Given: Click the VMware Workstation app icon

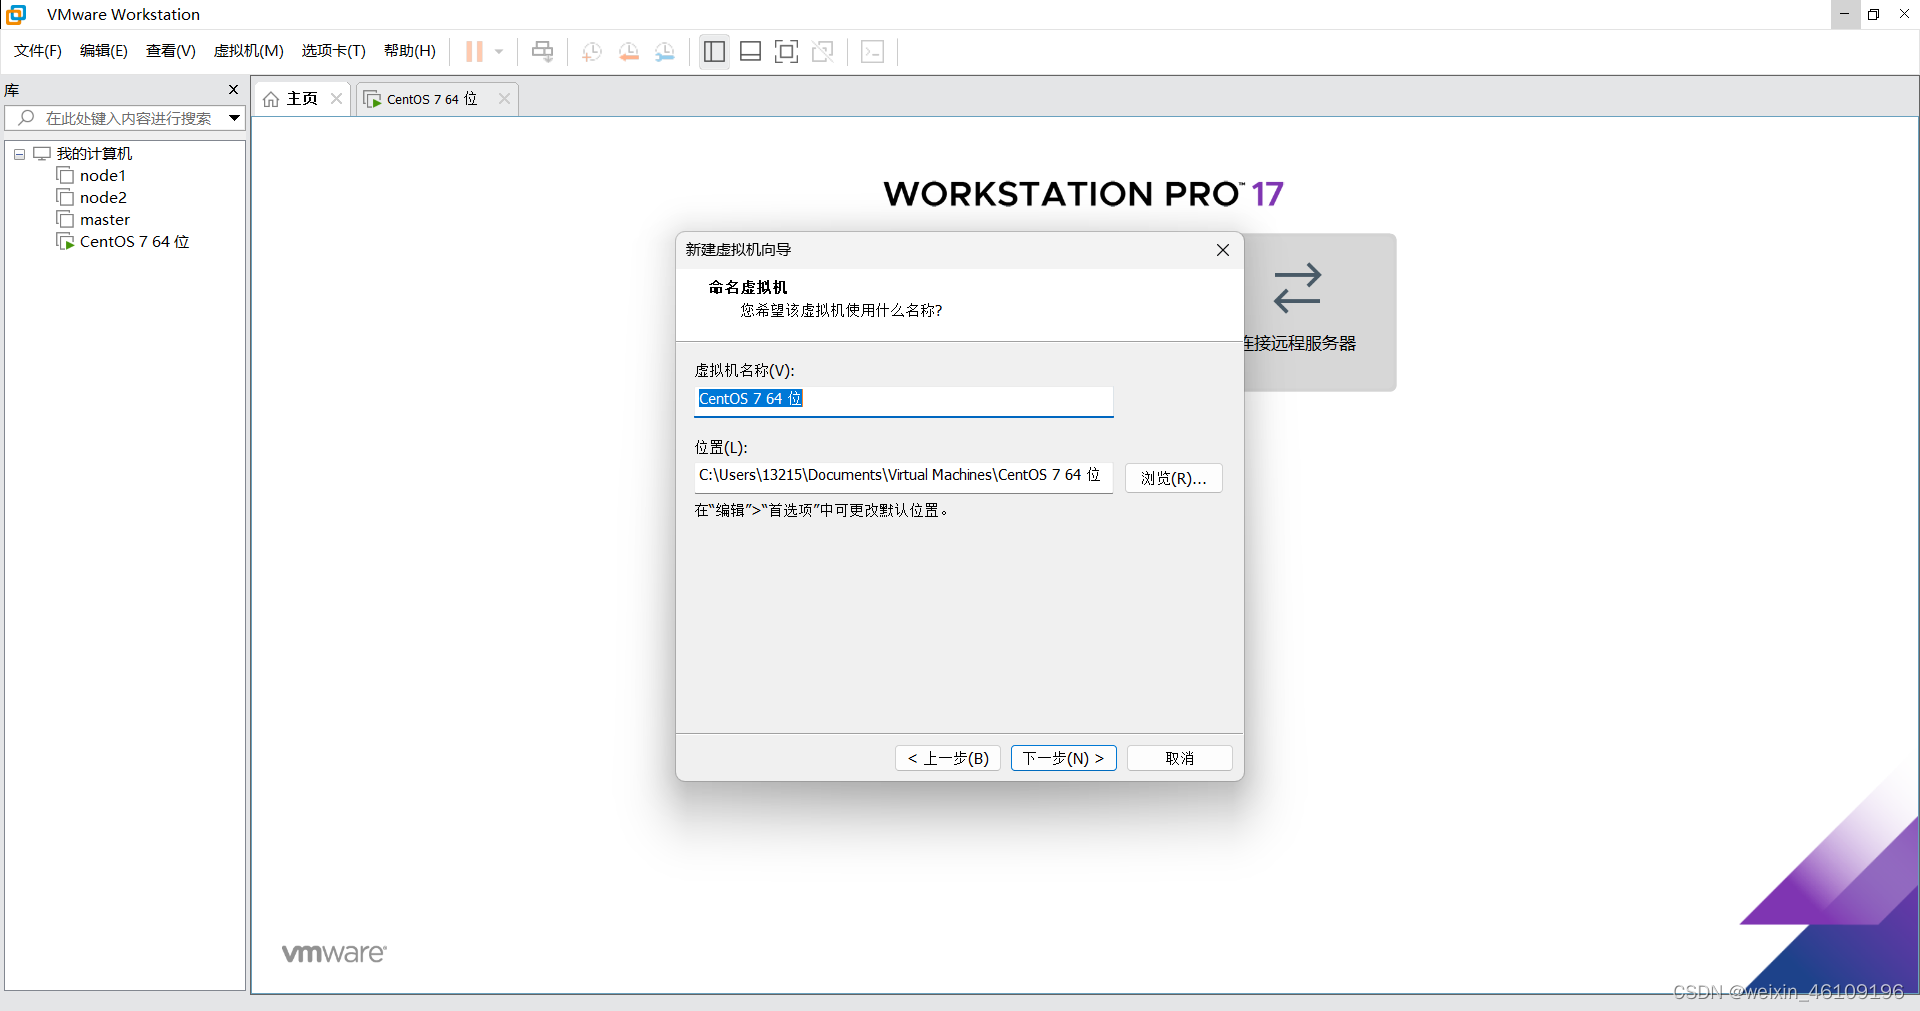Looking at the screenshot, I should click(x=16, y=14).
